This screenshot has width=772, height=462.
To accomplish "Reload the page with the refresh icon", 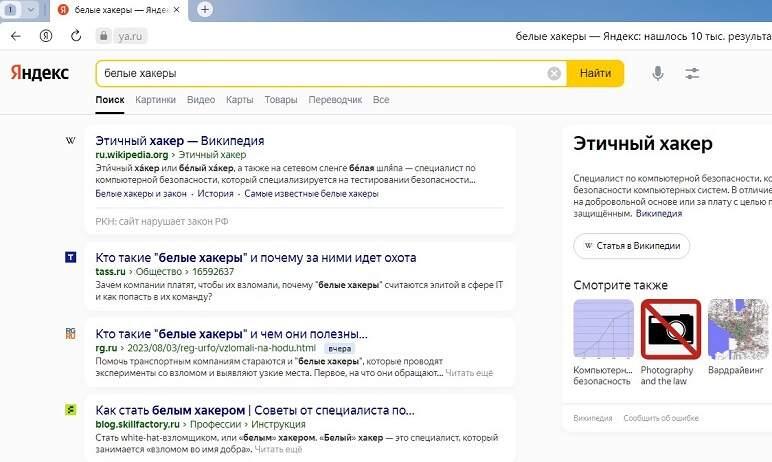I will coord(76,36).
